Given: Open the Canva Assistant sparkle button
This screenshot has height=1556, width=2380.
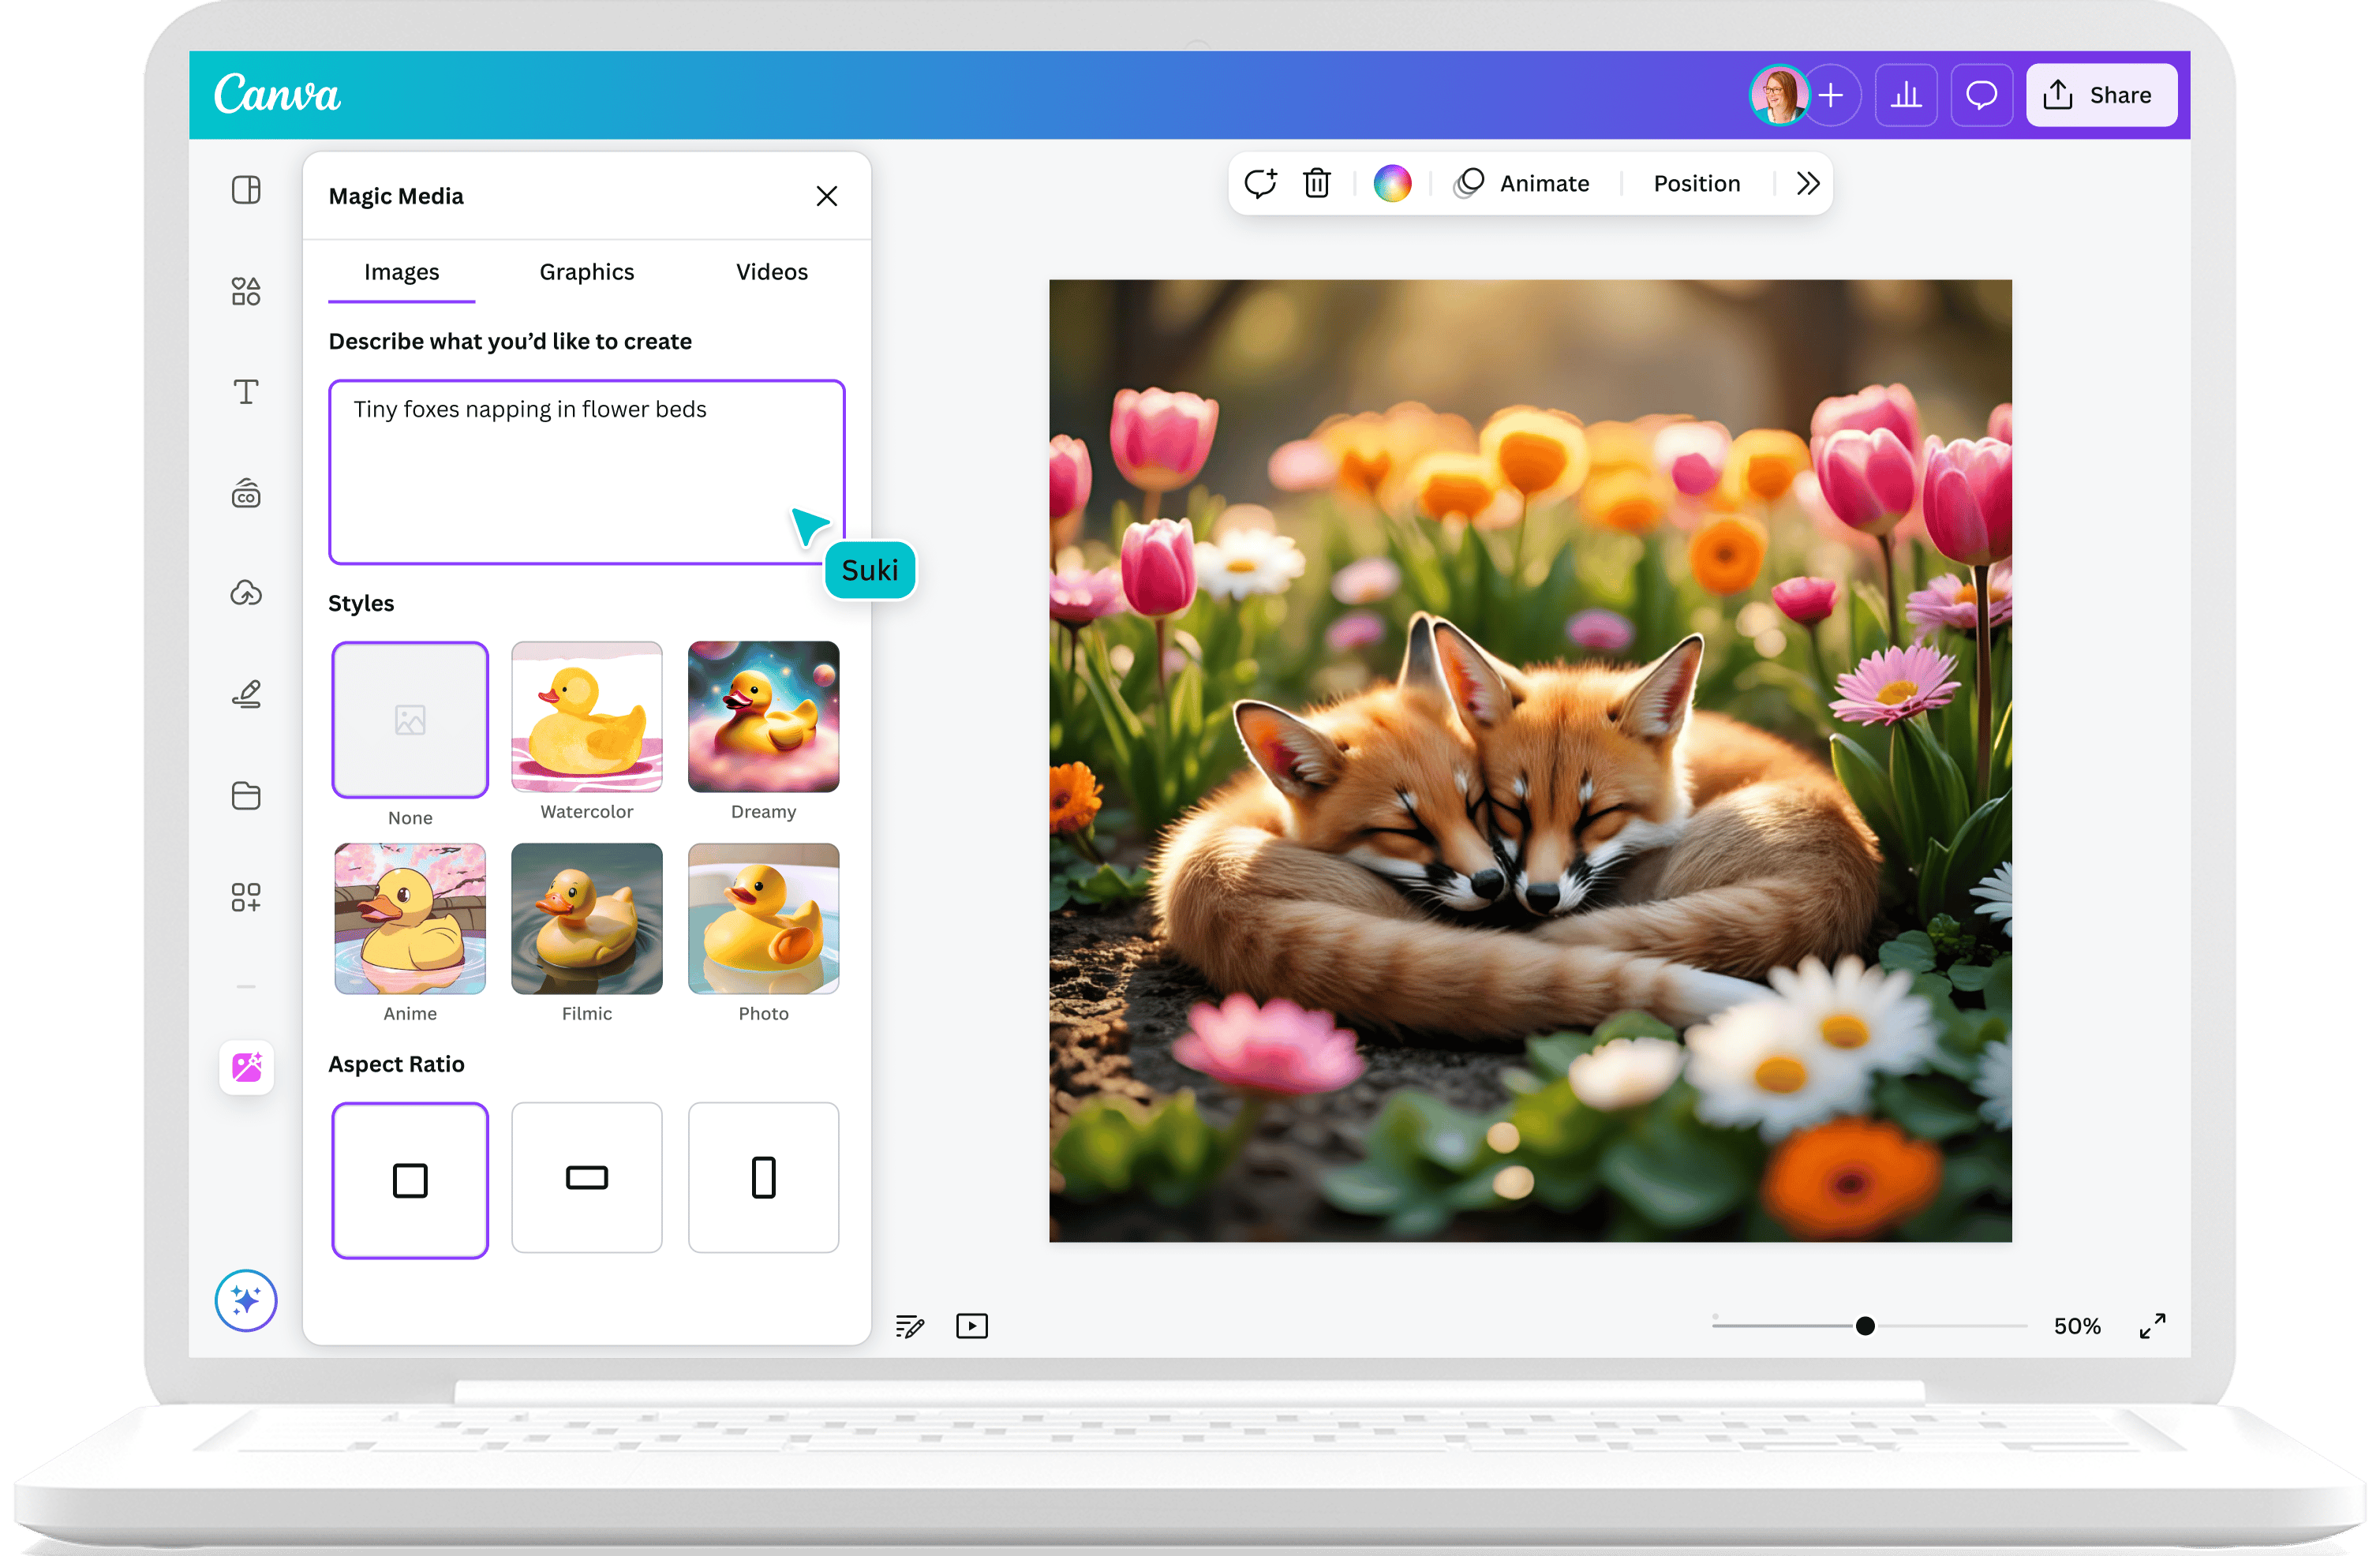Looking at the screenshot, I should click(x=246, y=1300).
